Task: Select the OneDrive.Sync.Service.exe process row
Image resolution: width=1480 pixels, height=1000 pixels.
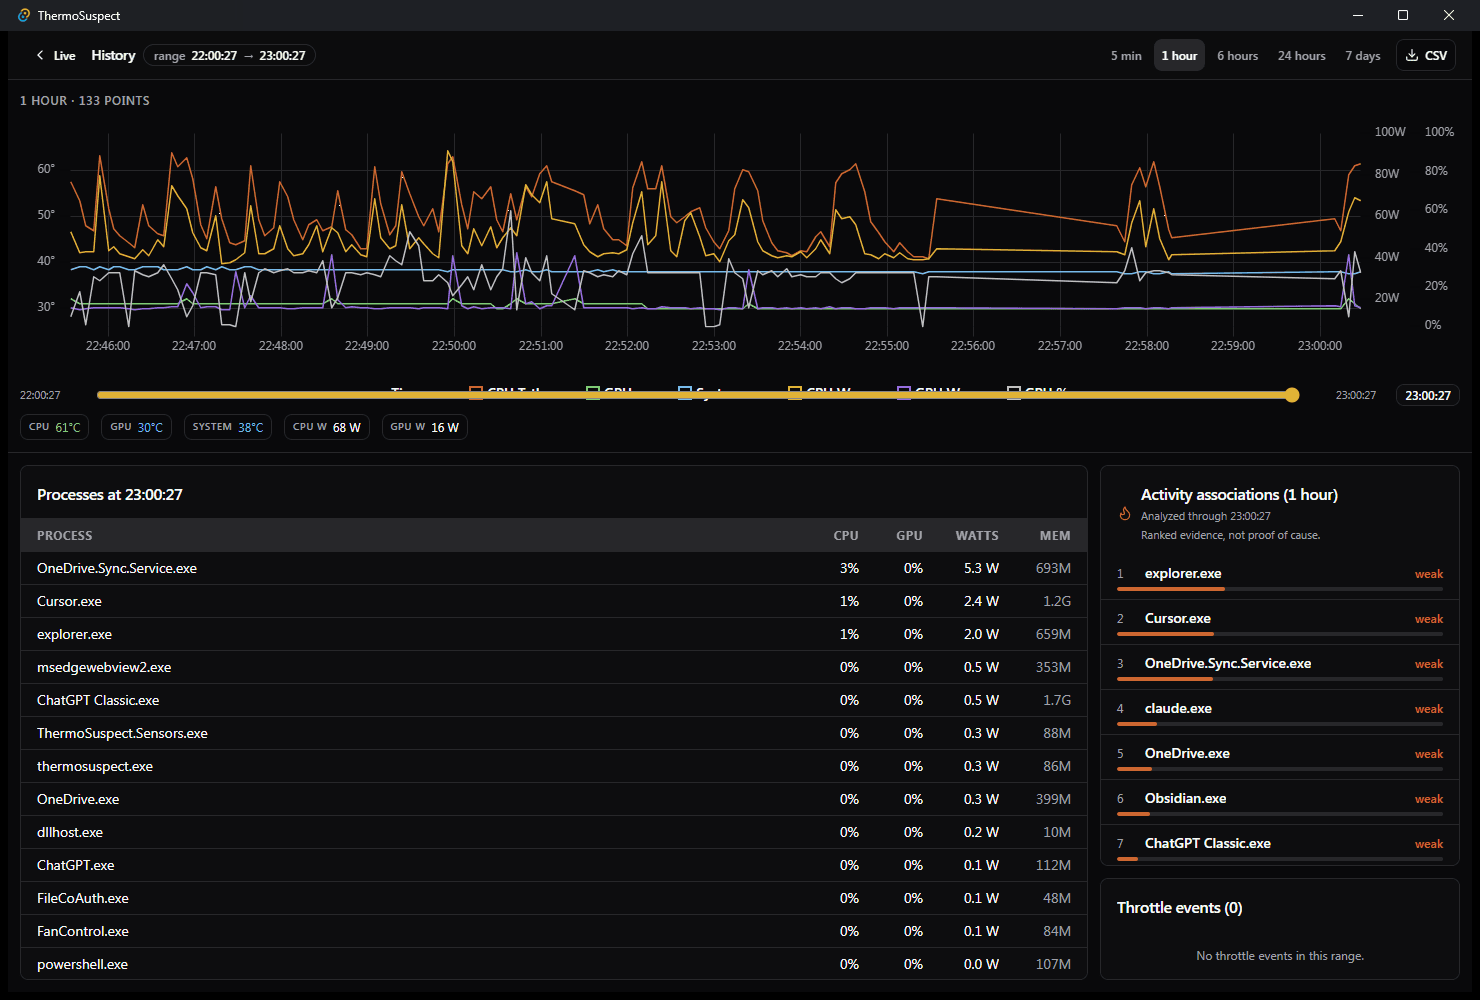Action: tap(554, 568)
